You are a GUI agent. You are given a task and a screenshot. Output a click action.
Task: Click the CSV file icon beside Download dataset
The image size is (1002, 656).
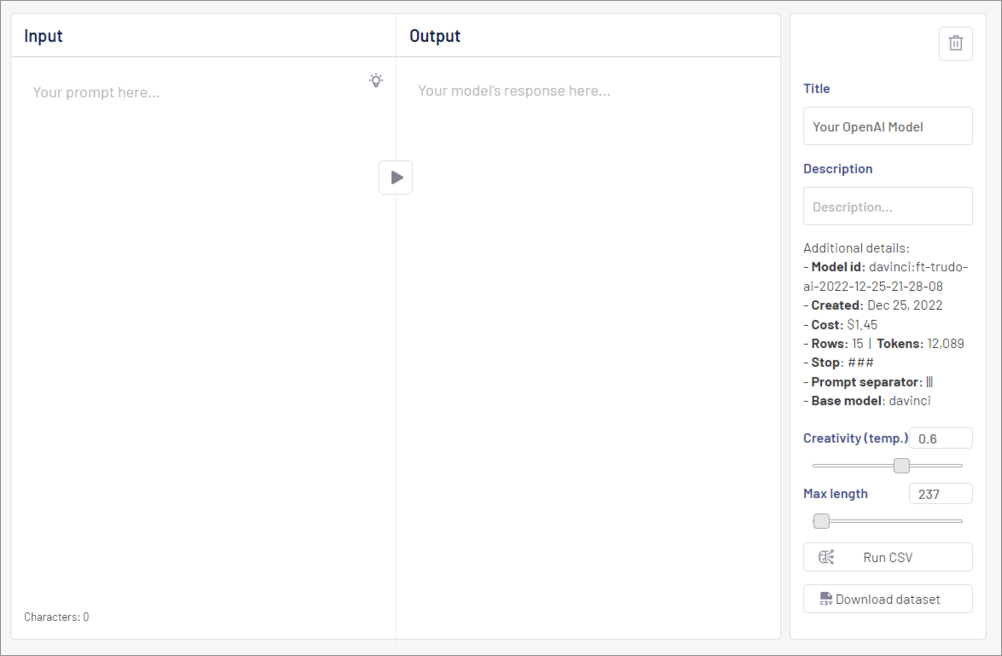pyautogui.click(x=826, y=599)
